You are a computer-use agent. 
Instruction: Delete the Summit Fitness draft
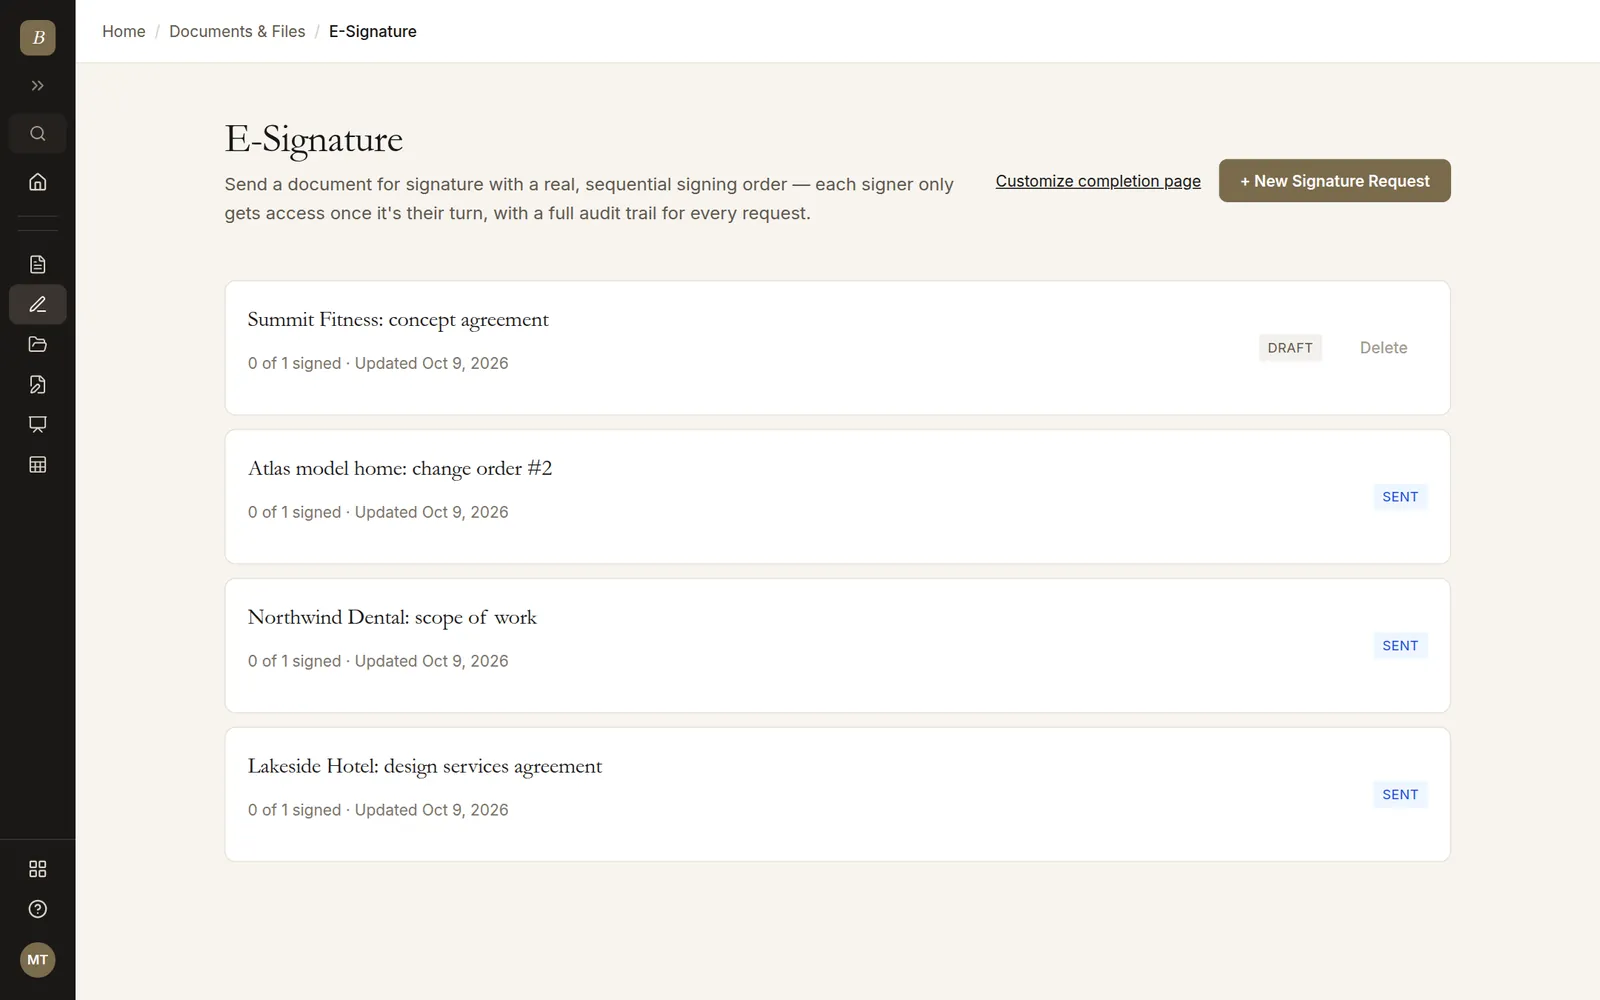1383,348
